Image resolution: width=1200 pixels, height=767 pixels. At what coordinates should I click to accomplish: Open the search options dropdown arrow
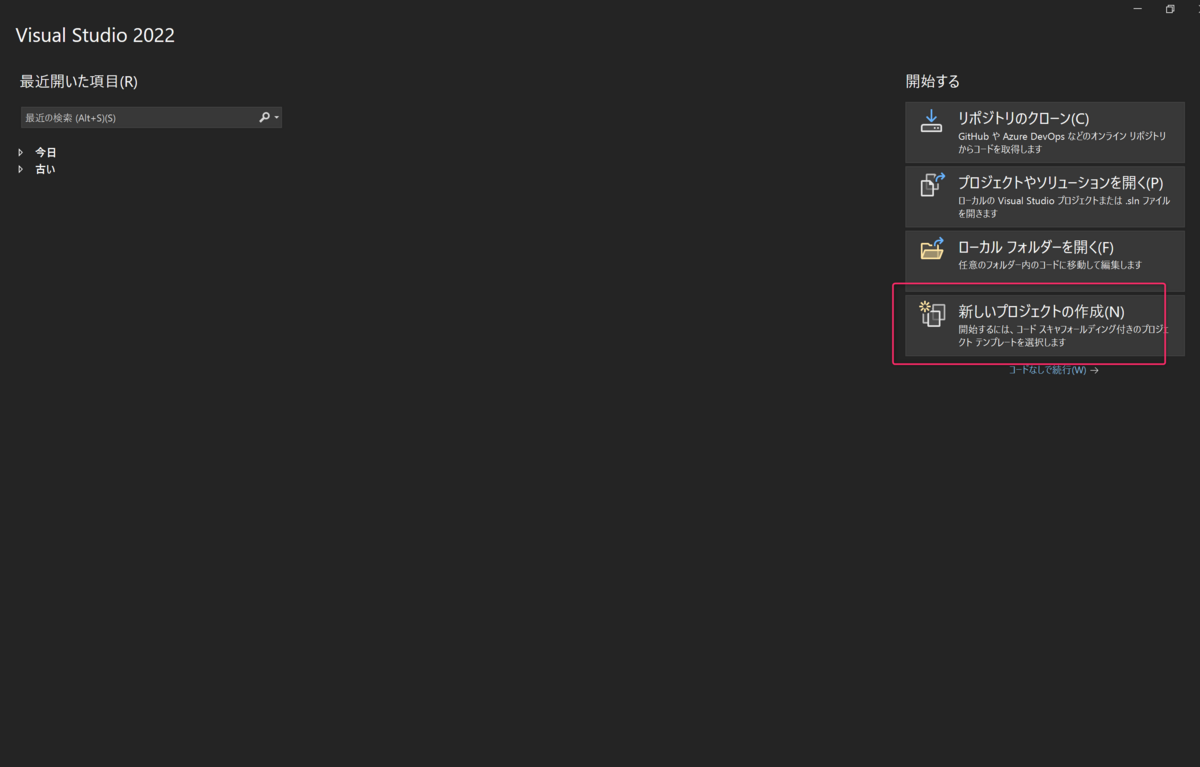[x=277, y=118]
